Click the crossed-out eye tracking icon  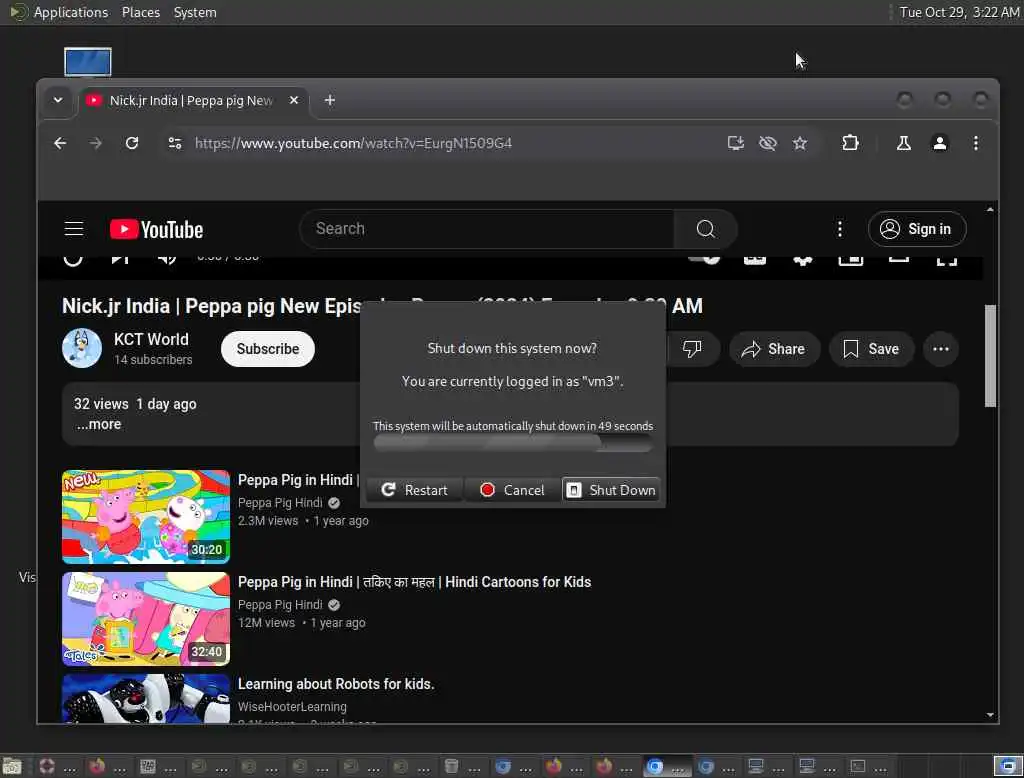pos(768,143)
